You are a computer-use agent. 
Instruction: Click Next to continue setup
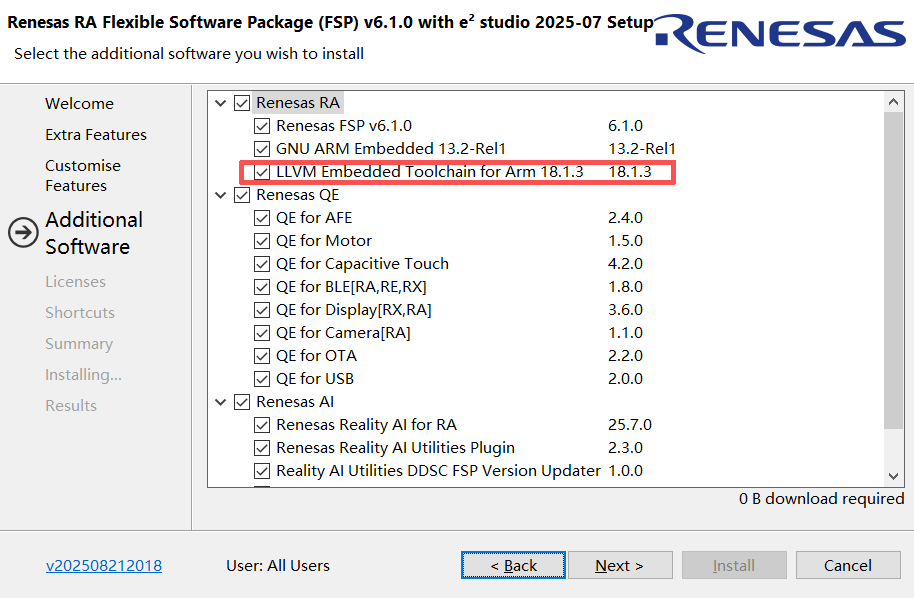click(620, 565)
